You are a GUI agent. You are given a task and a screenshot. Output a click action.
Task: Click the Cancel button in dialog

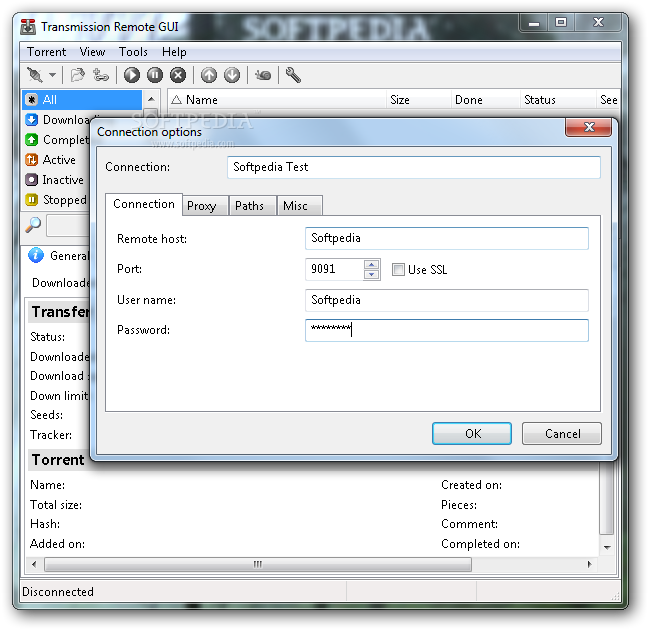(x=562, y=433)
